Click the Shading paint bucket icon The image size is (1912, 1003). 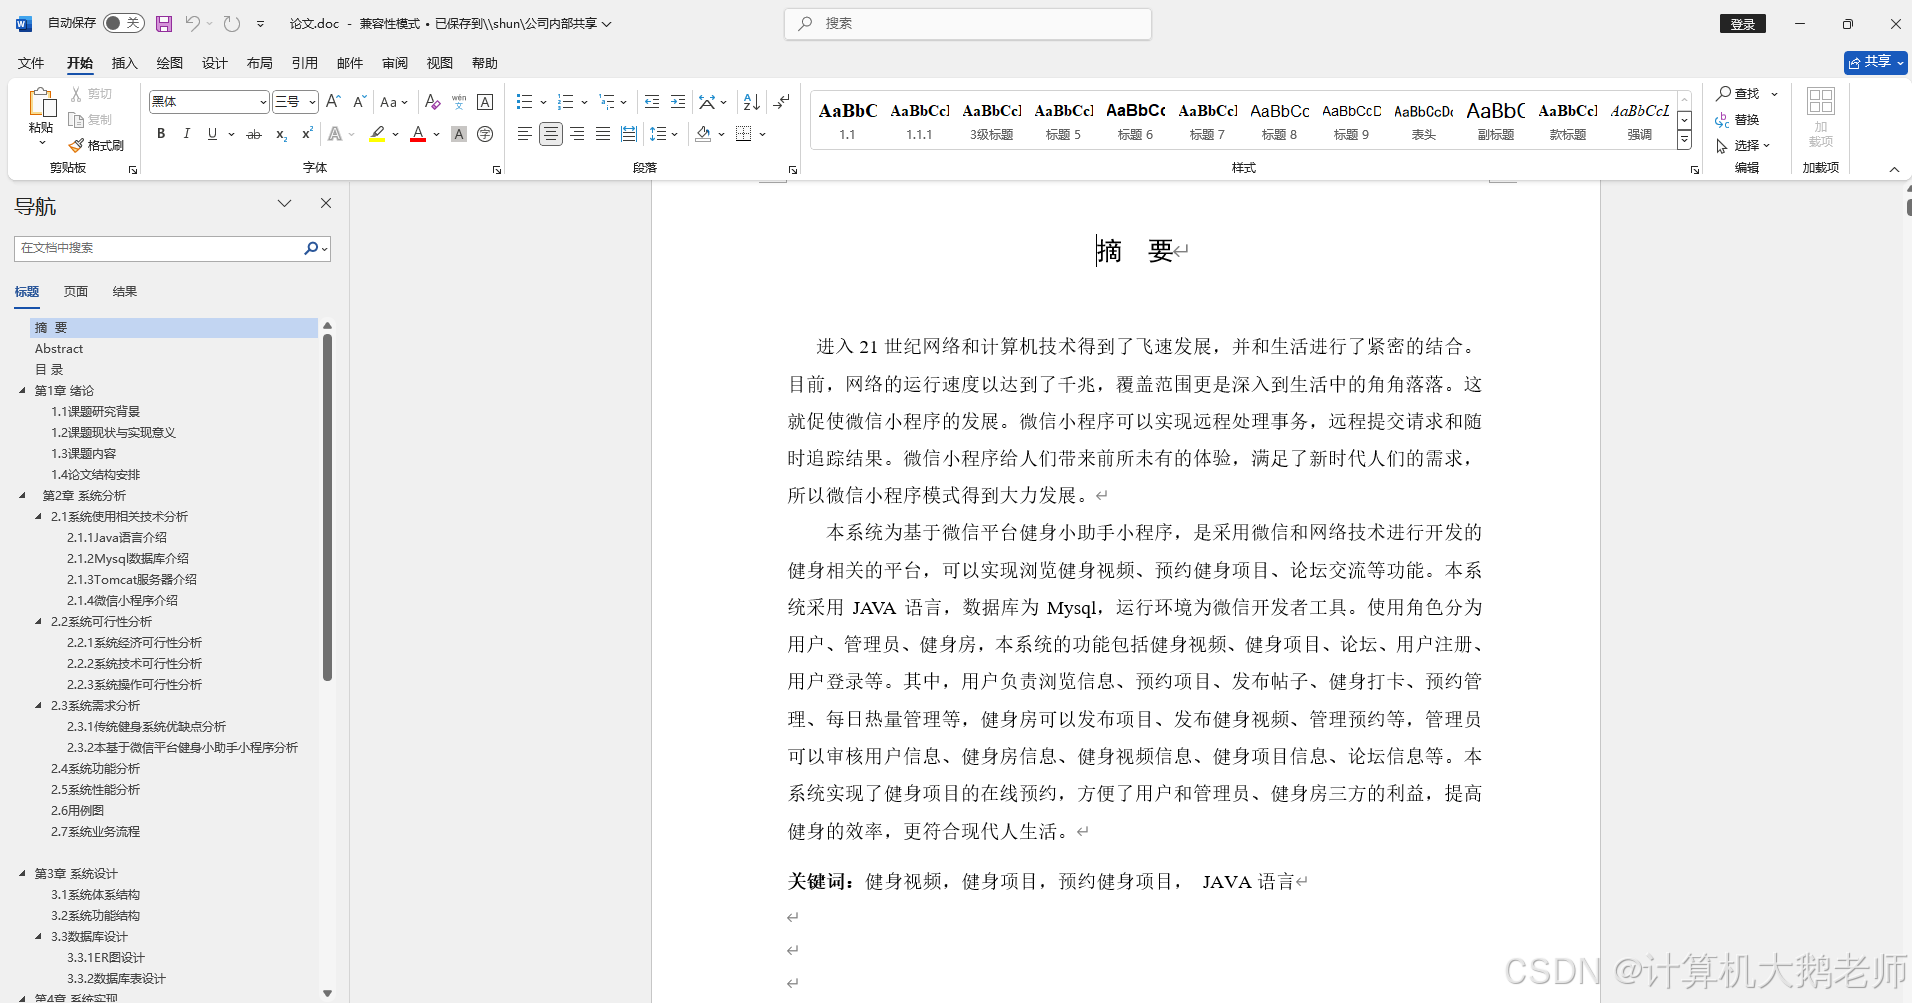click(x=703, y=134)
